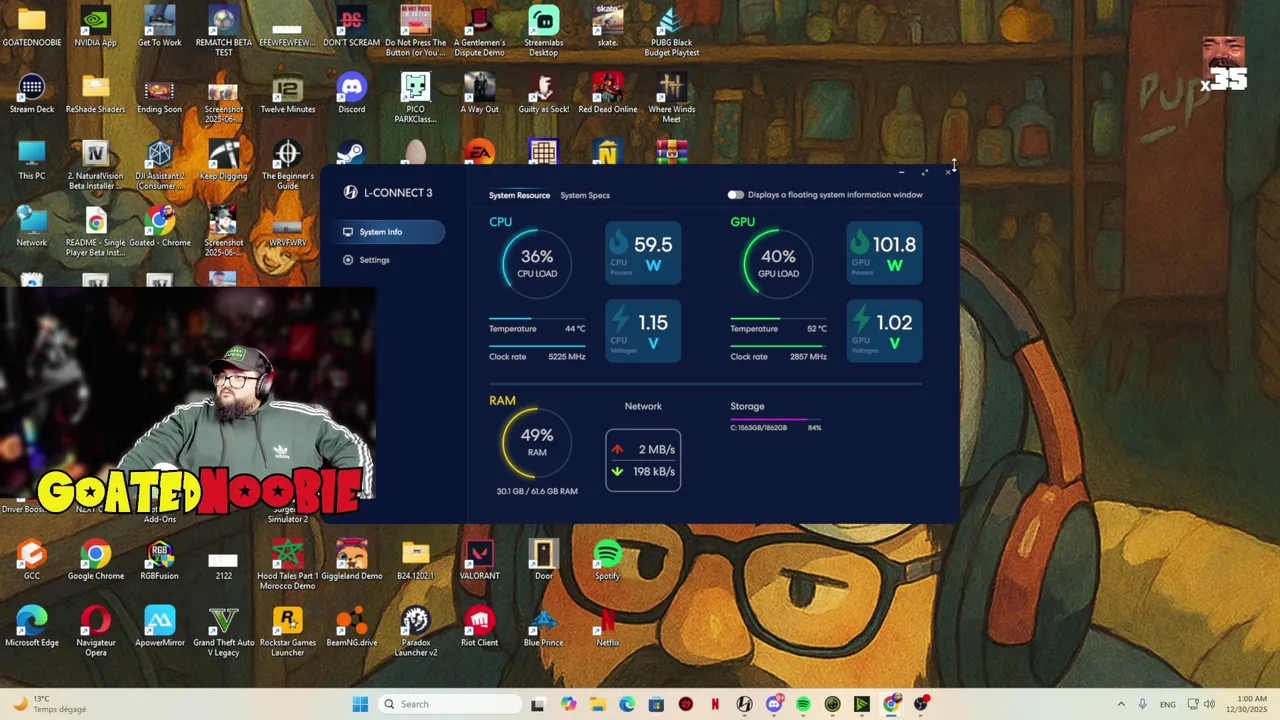Open the Riot Client desktop shortcut
The height and width of the screenshot is (720, 1280).
click(x=479, y=627)
